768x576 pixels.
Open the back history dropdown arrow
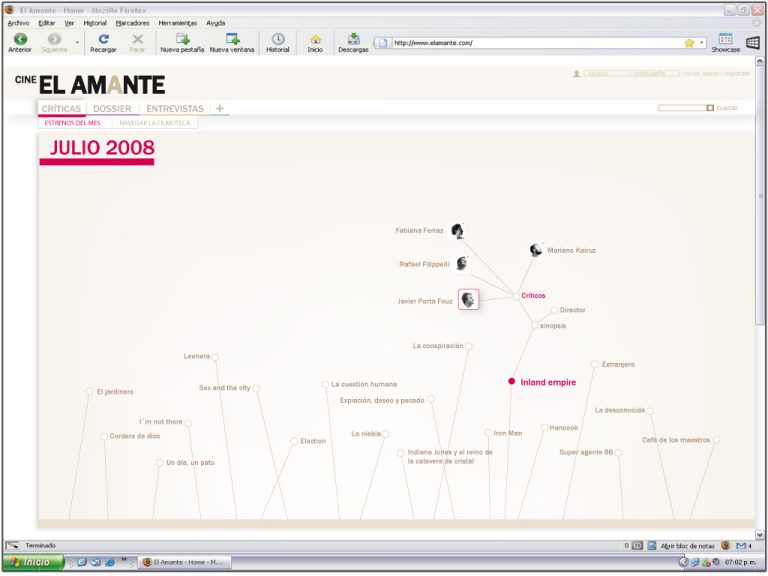click(x=77, y=43)
